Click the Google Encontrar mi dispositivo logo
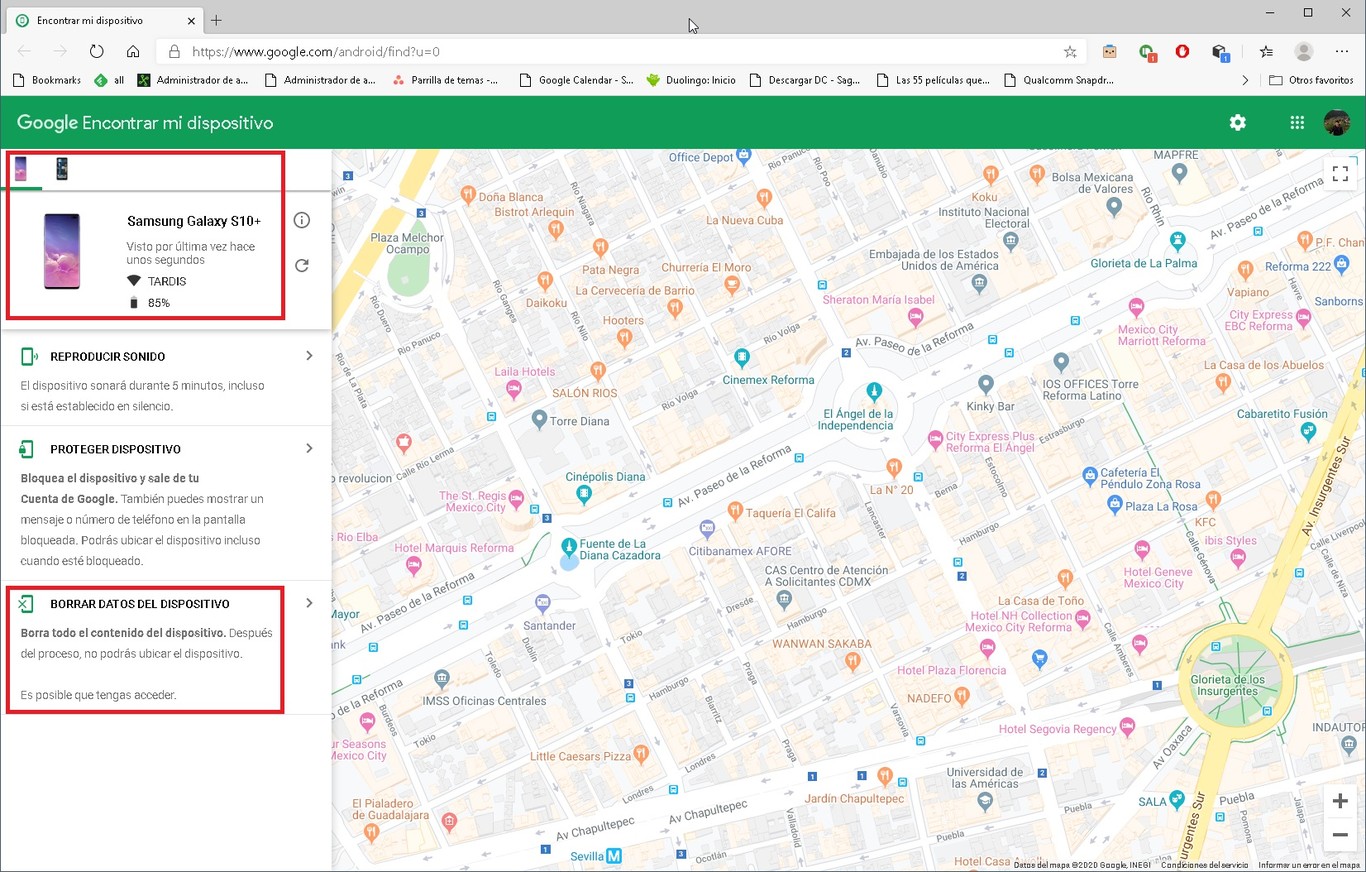This screenshot has height=872, width=1366. pos(145,123)
